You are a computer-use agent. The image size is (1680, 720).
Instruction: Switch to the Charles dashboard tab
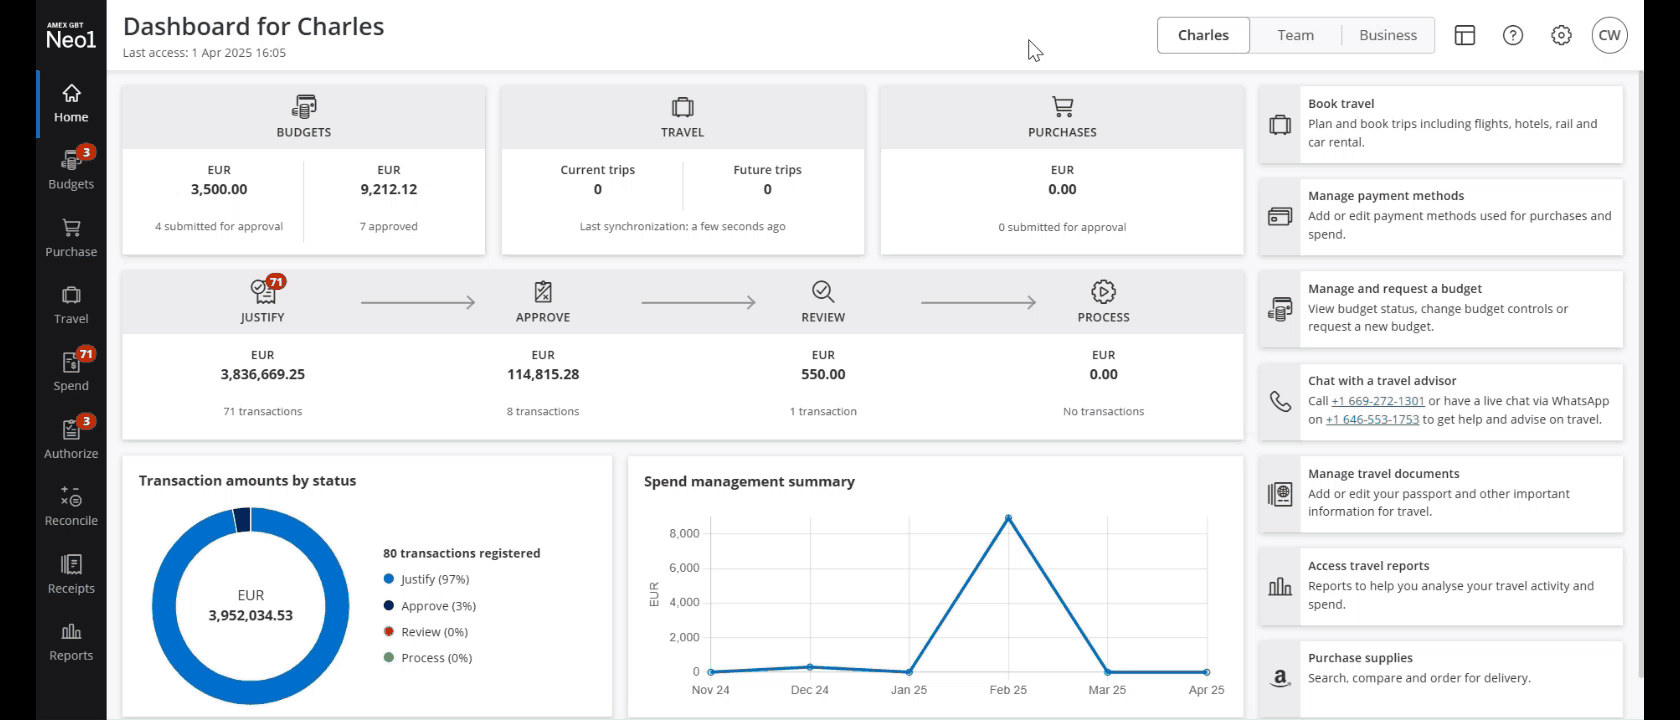[1203, 35]
